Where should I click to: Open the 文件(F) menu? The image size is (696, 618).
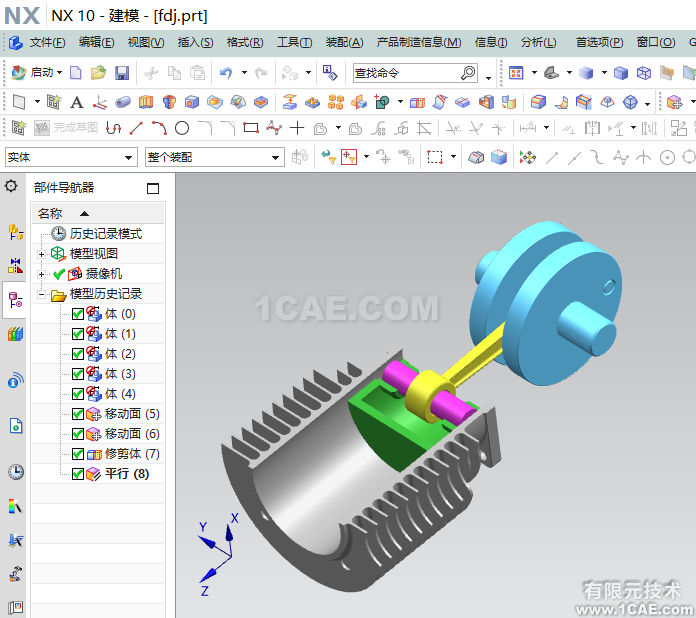(x=47, y=43)
